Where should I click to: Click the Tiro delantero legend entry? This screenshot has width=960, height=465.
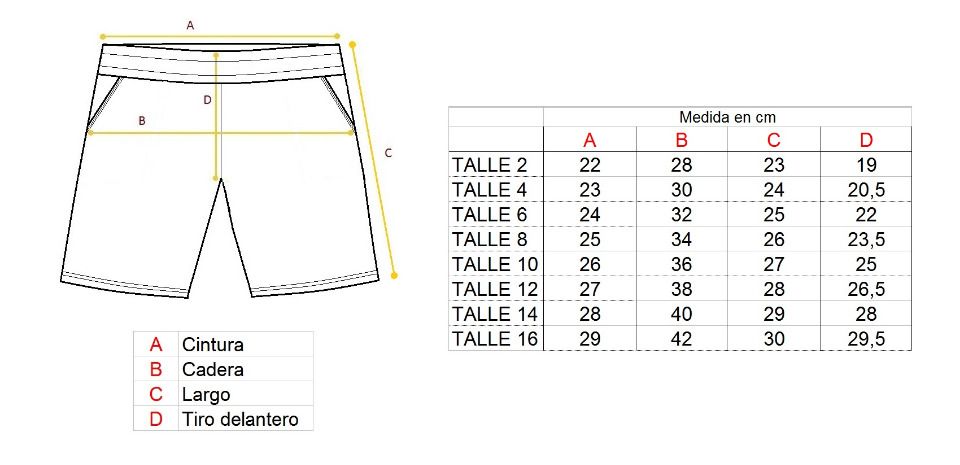(240, 419)
